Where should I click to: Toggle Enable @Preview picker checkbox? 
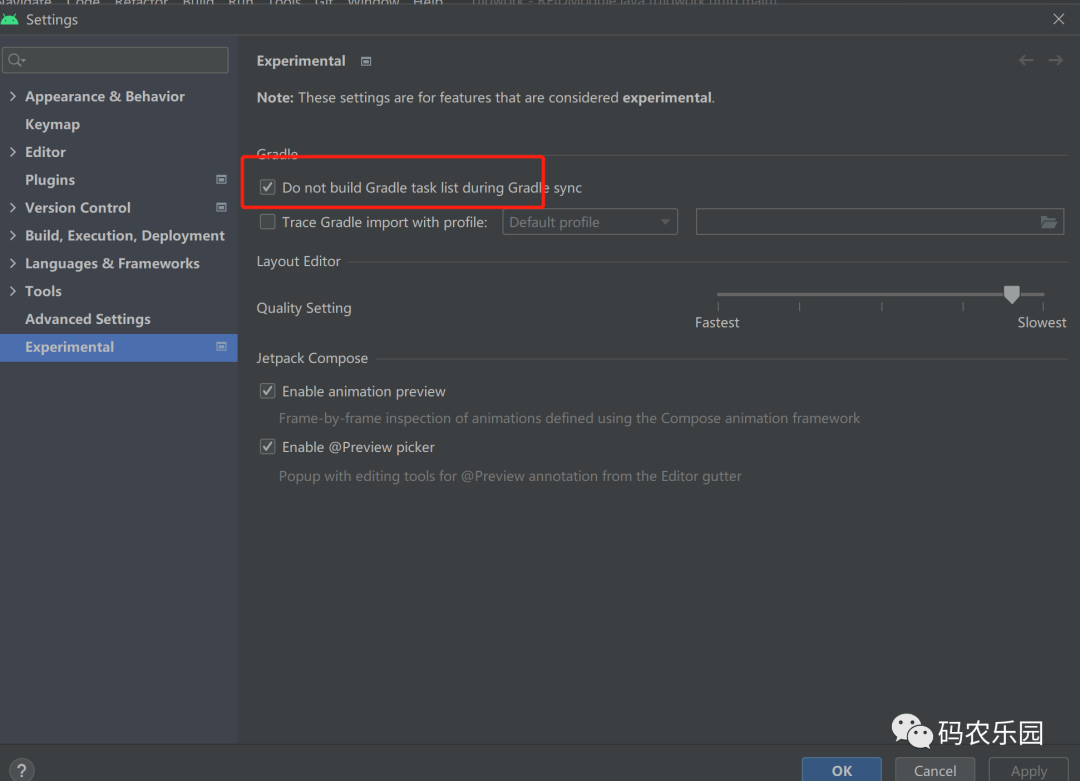point(267,447)
